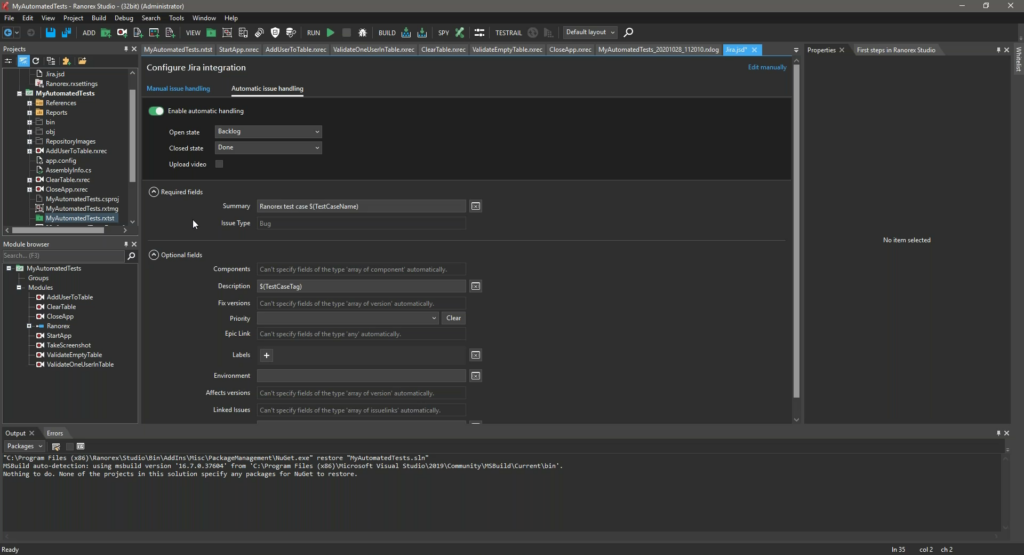Select app.config in Projects tree

(61, 161)
